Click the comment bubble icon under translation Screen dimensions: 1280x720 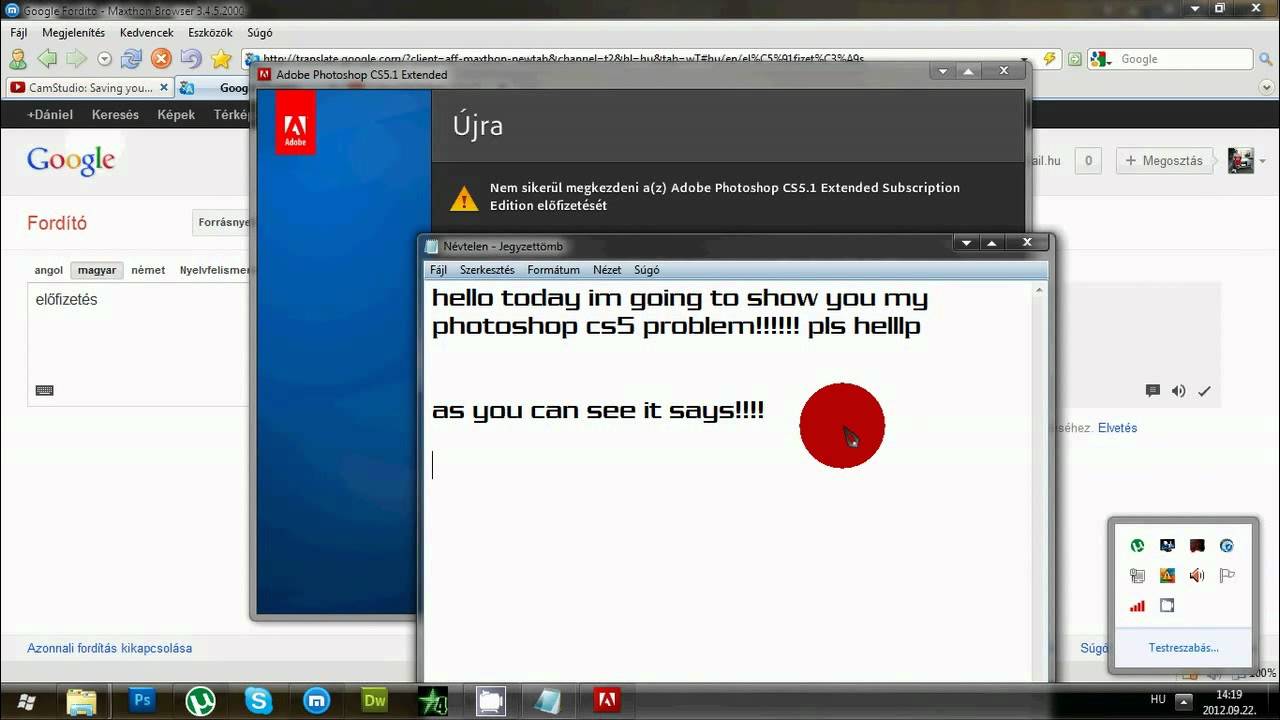click(1152, 391)
